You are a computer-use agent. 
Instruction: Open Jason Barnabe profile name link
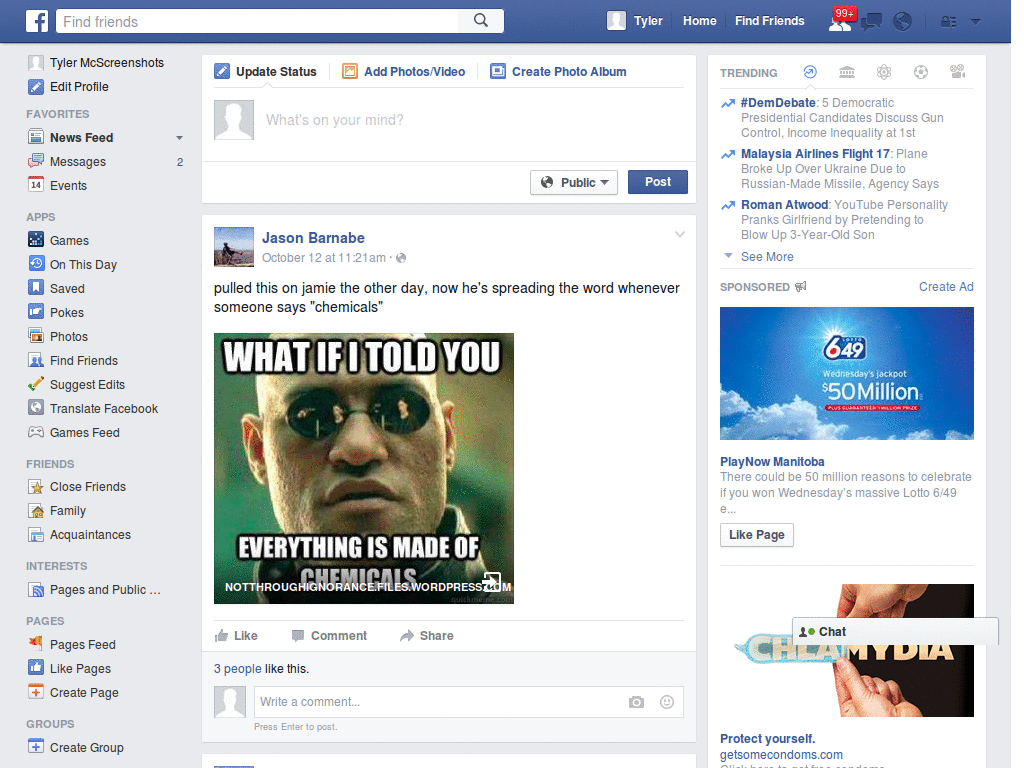coord(313,238)
